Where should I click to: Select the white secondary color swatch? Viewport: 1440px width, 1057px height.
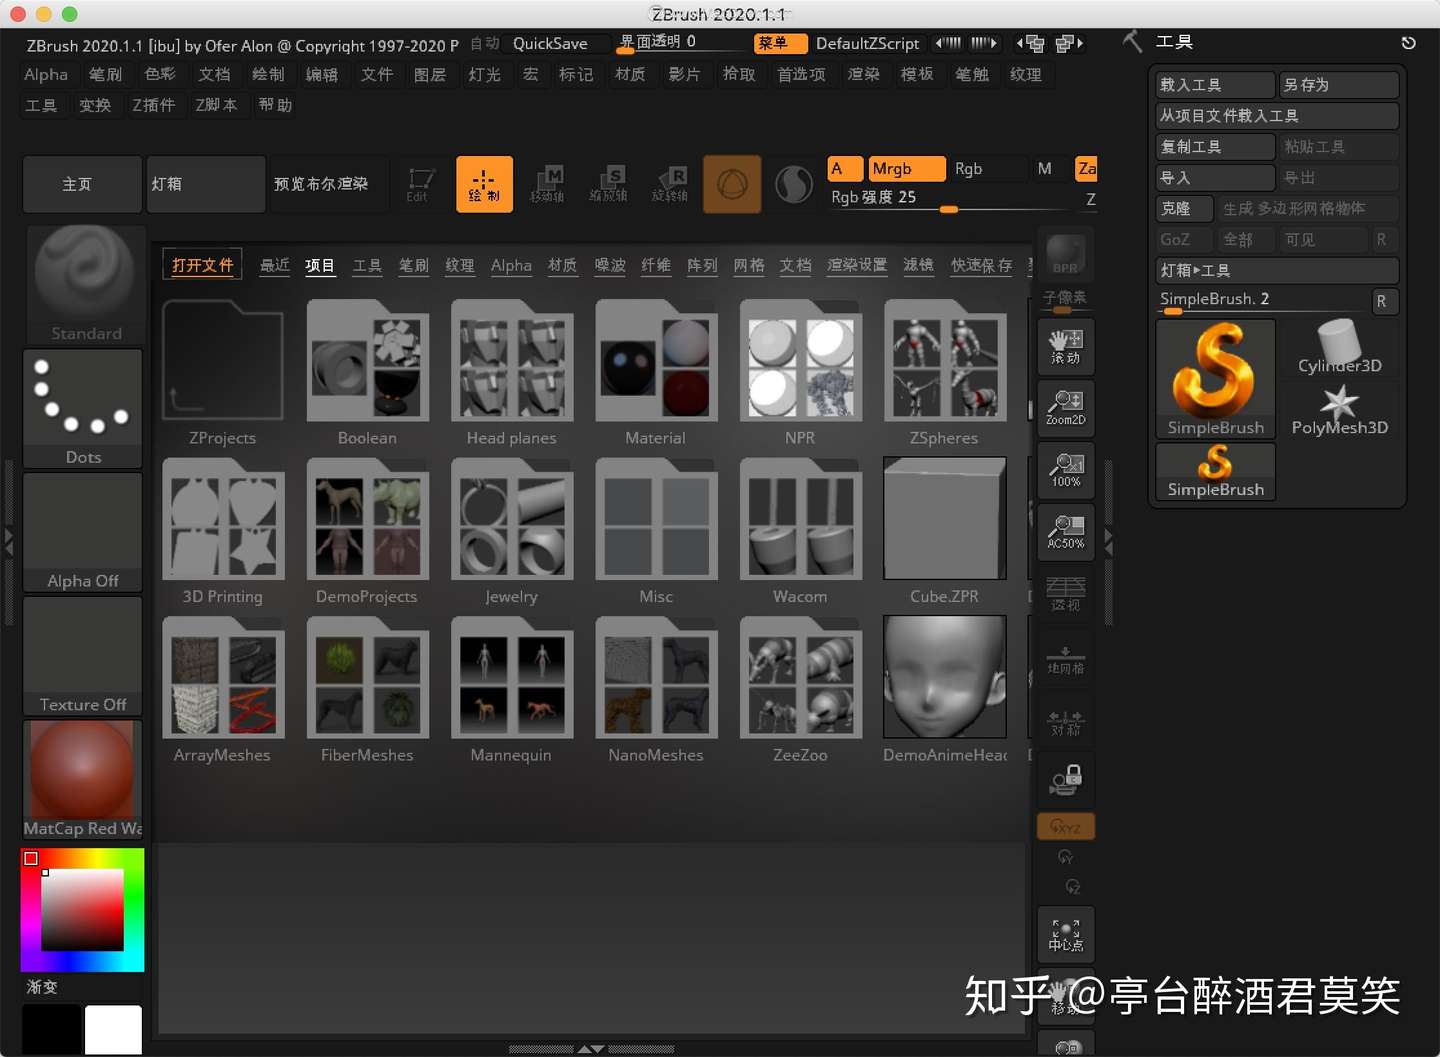(x=113, y=1030)
